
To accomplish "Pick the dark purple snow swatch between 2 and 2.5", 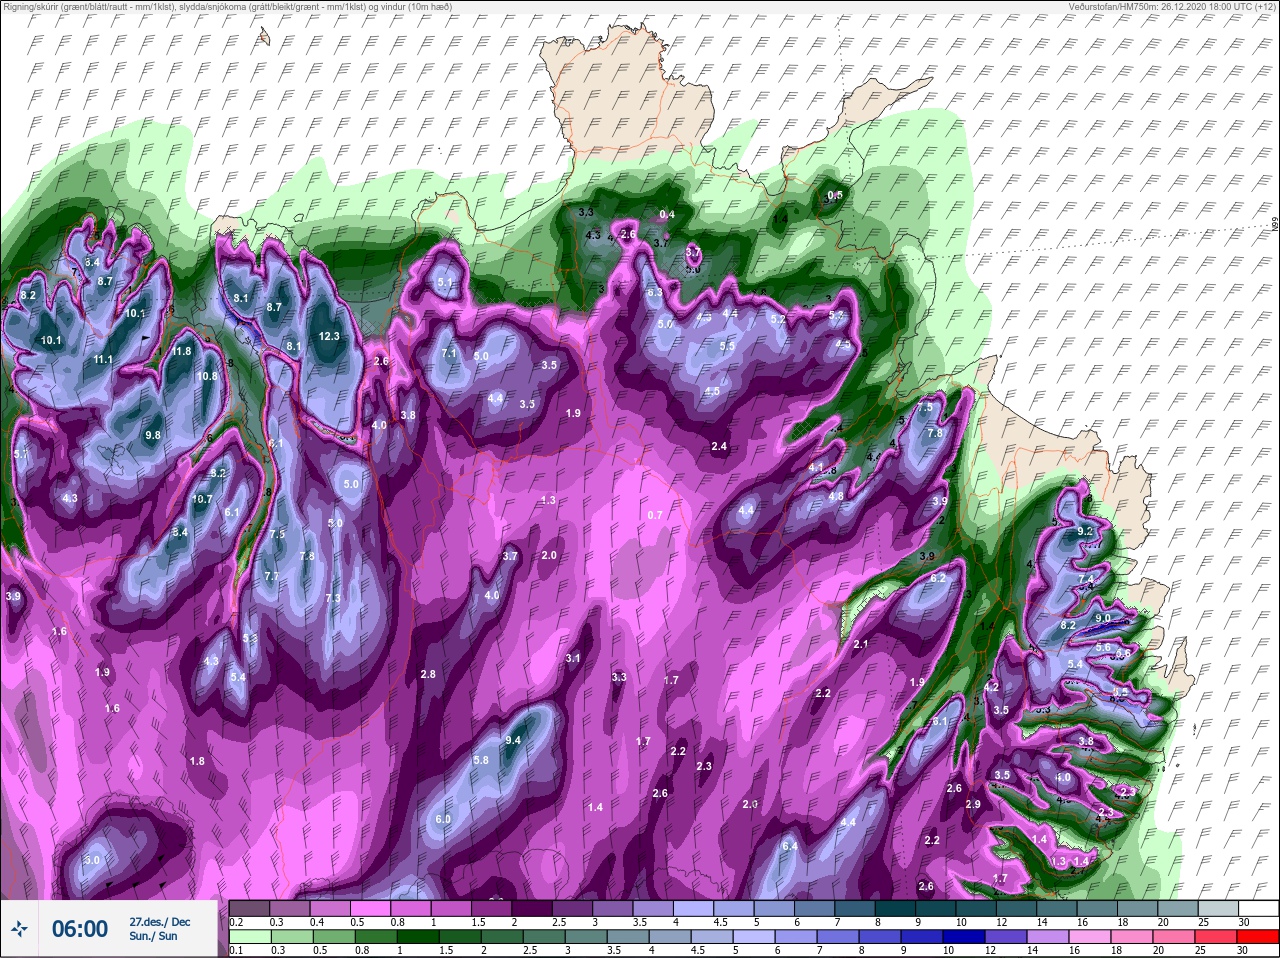I will pos(534,908).
